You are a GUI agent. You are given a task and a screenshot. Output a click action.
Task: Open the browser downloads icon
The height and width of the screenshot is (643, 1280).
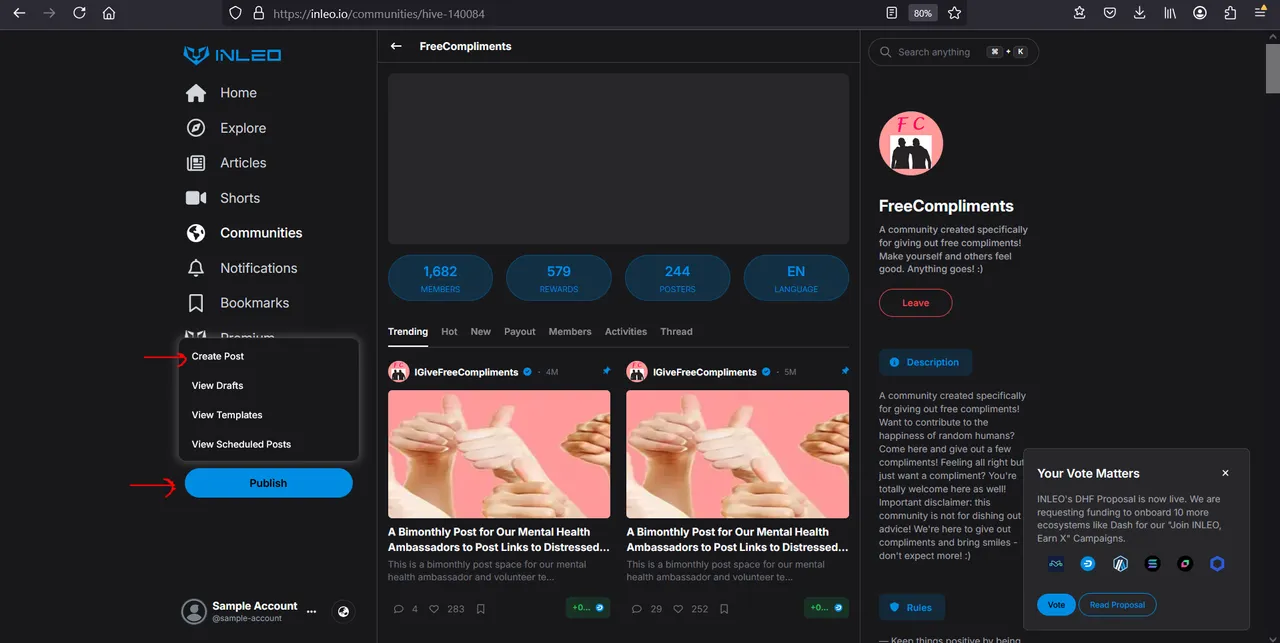point(1140,13)
